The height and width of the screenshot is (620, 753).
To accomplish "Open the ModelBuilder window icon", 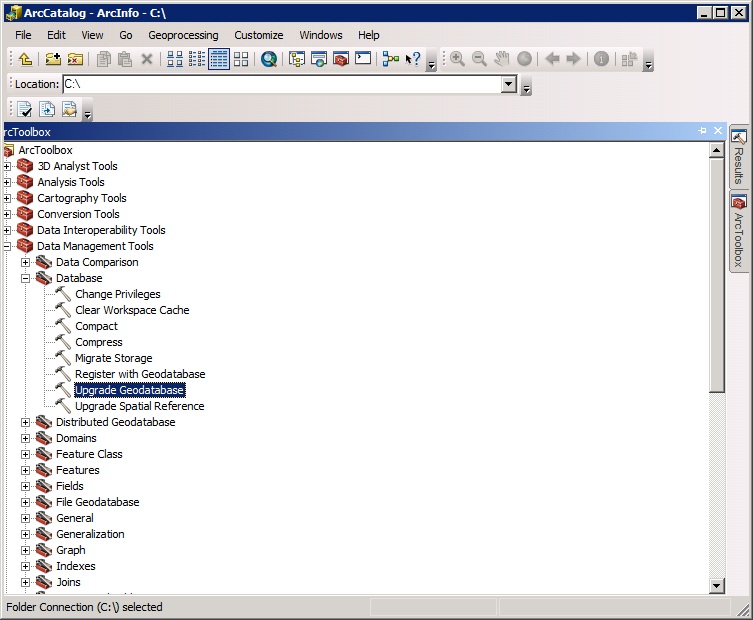I will [391, 59].
